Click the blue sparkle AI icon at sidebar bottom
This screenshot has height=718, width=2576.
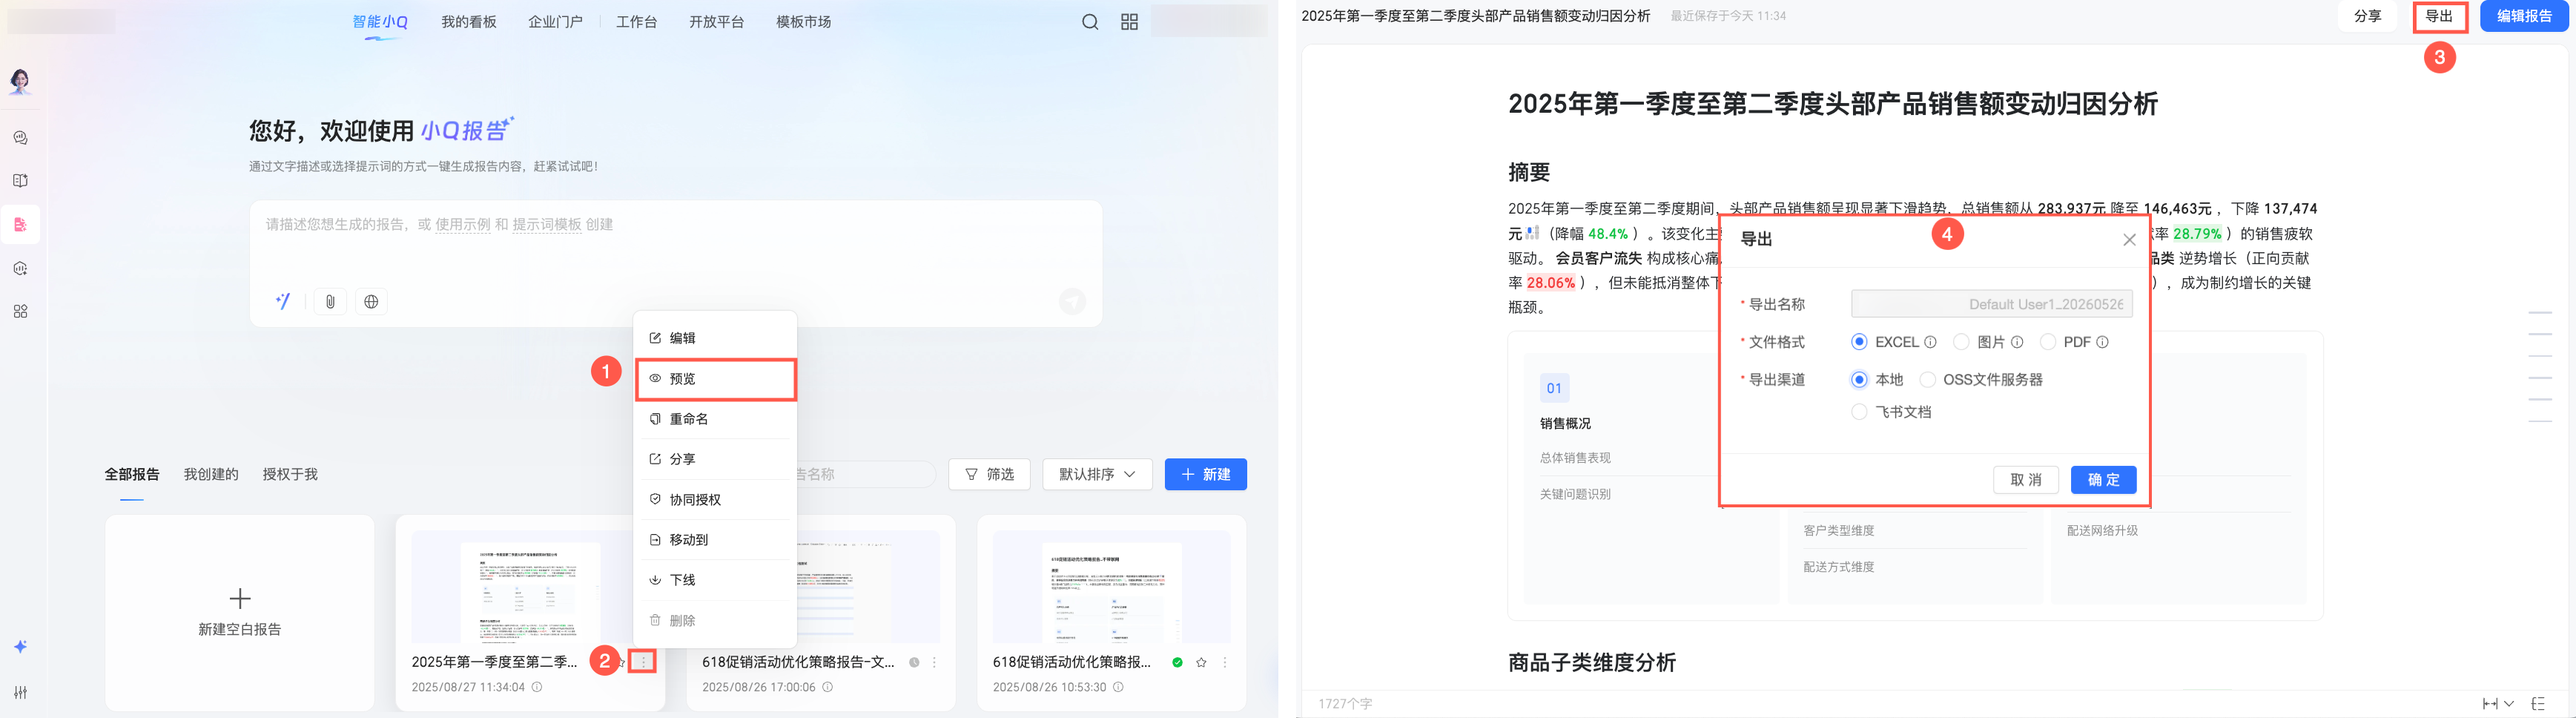(20, 647)
